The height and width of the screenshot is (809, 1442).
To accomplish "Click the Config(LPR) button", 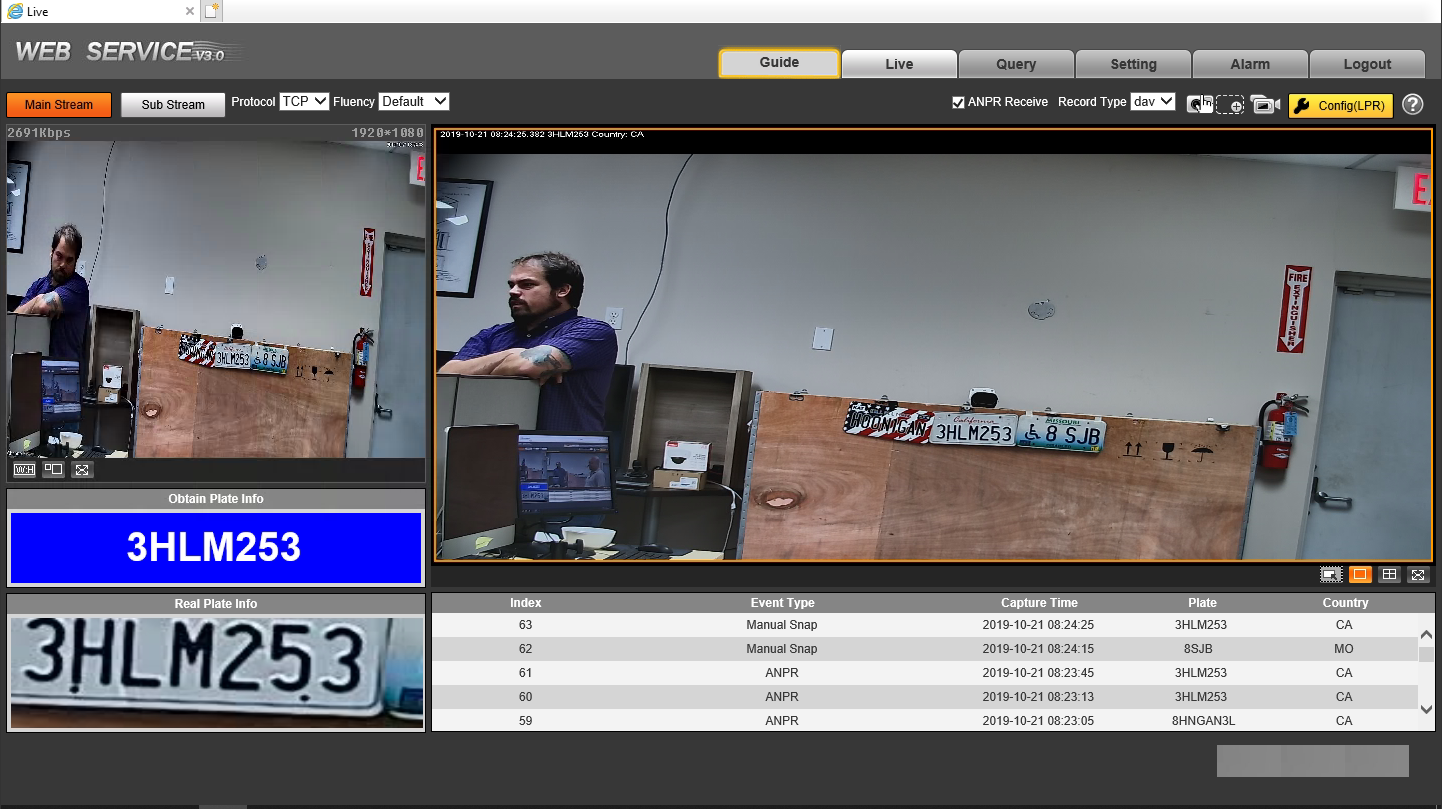I will coord(1340,105).
